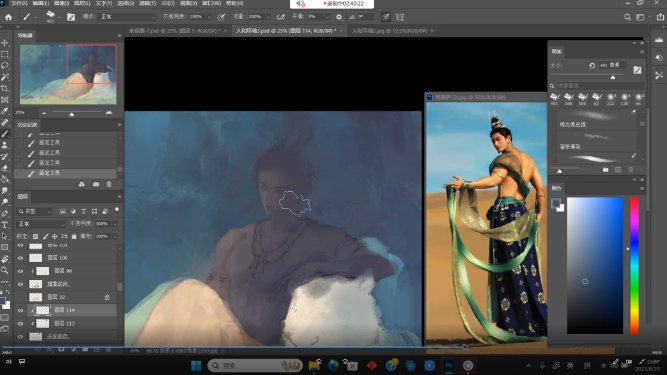Screen dimensions: 667x375
Task: Select the Crop tool
Action: click(x=5, y=88)
